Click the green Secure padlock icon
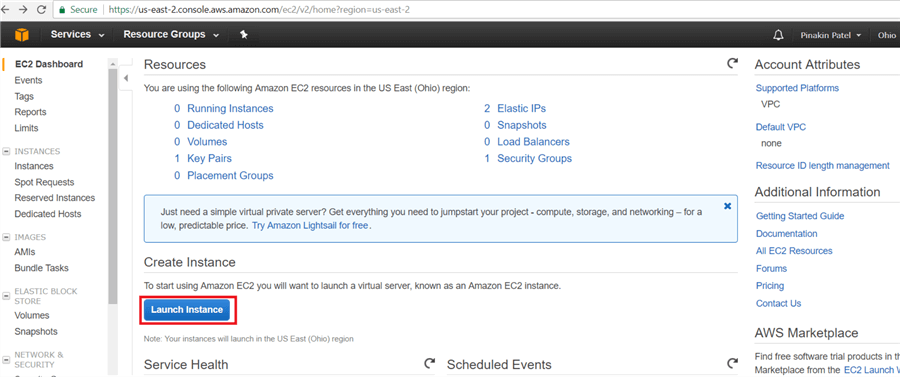Screen dimensions: 900x377 click(x=61, y=10)
